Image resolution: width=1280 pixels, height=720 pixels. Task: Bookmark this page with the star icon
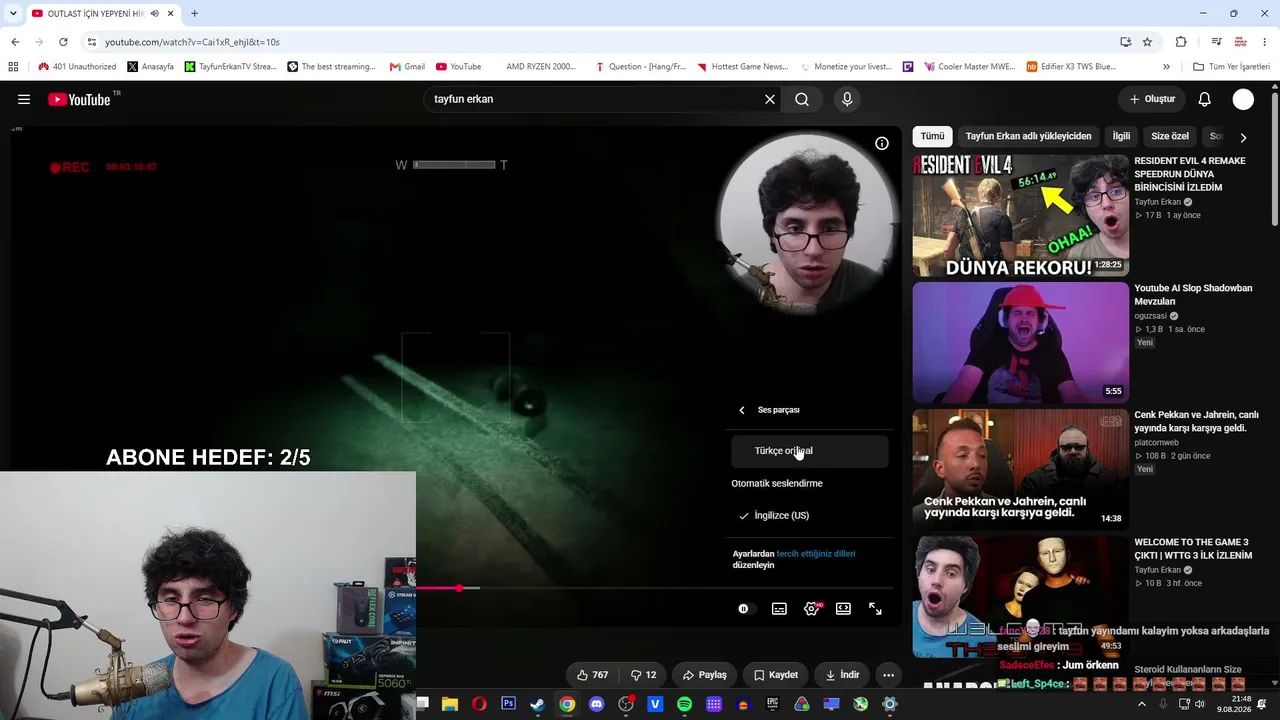click(x=1147, y=42)
